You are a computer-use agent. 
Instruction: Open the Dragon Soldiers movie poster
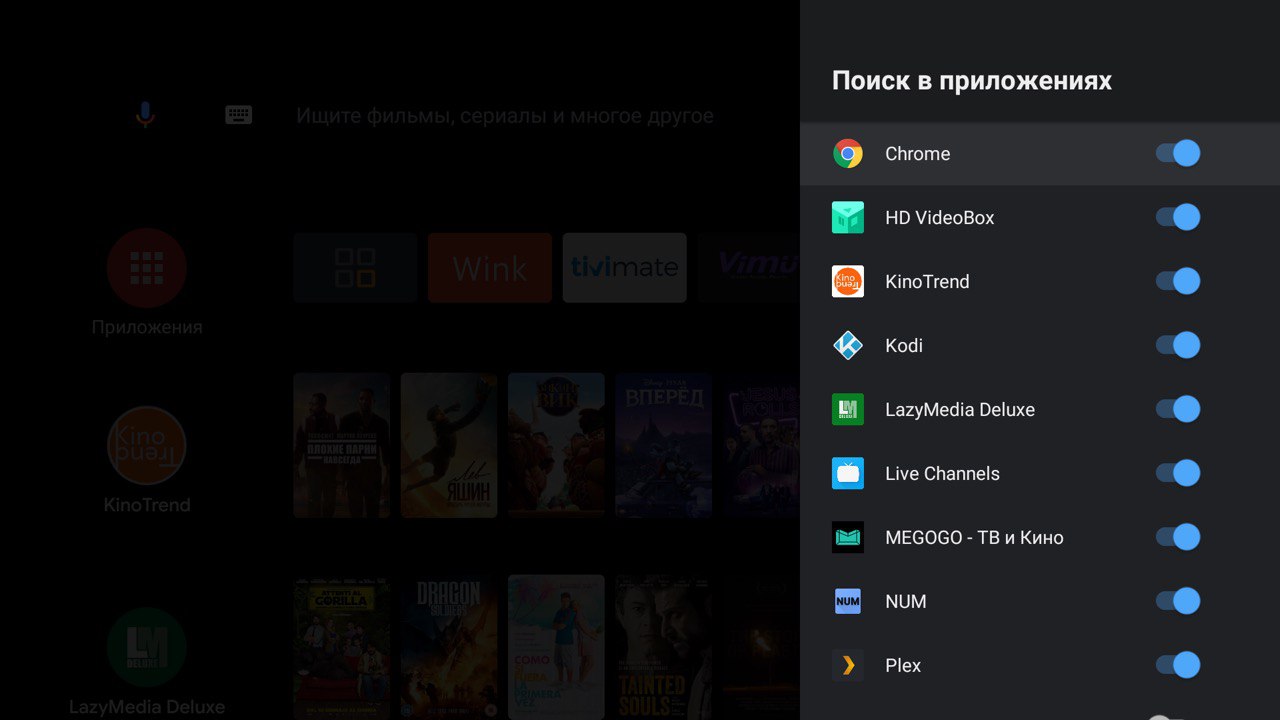[x=449, y=647]
